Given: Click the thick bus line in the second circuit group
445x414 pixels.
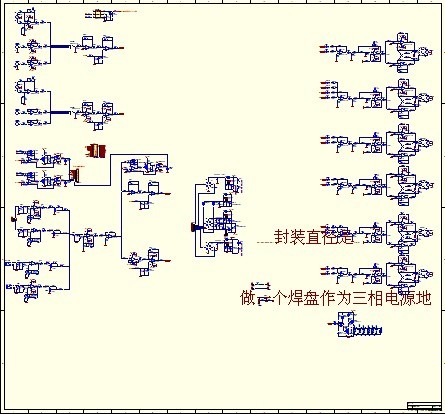Looking at the screenshot, I should (x=60, y=112).
